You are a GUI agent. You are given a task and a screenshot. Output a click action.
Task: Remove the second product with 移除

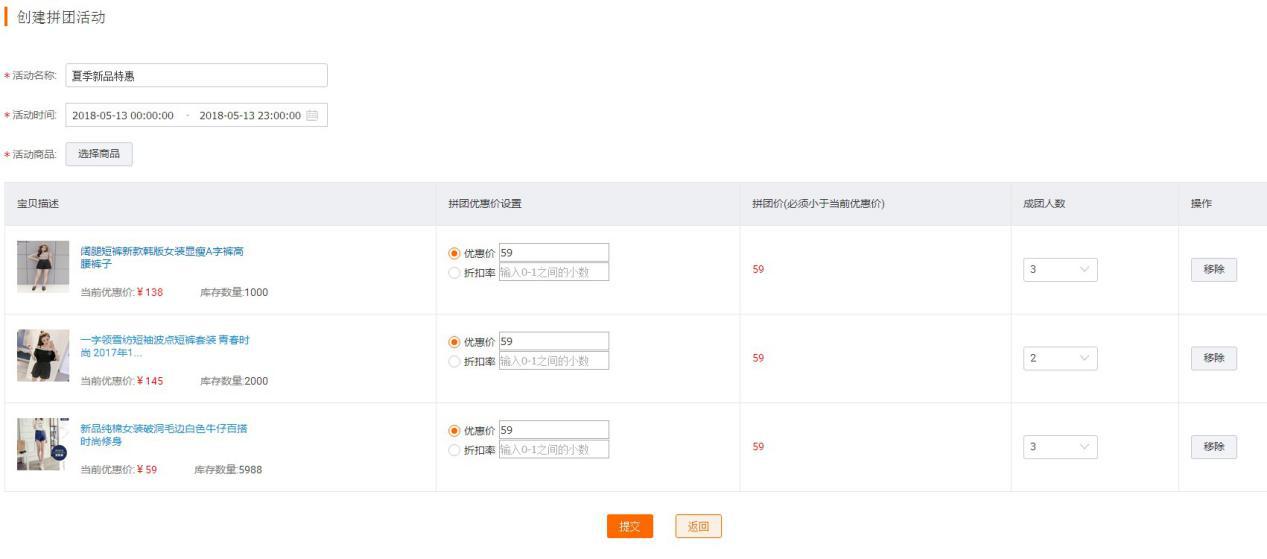(1213, 358)
